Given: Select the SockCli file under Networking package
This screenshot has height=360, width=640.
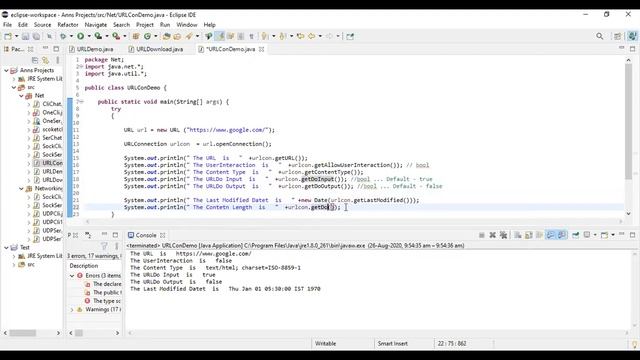Looking at the screenshot, I should click(48, 197).
